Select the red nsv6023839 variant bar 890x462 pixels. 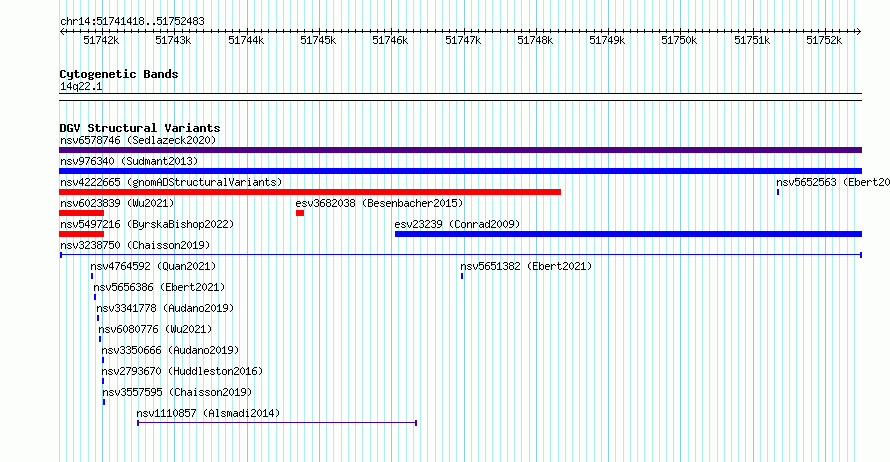pos(81,213)
